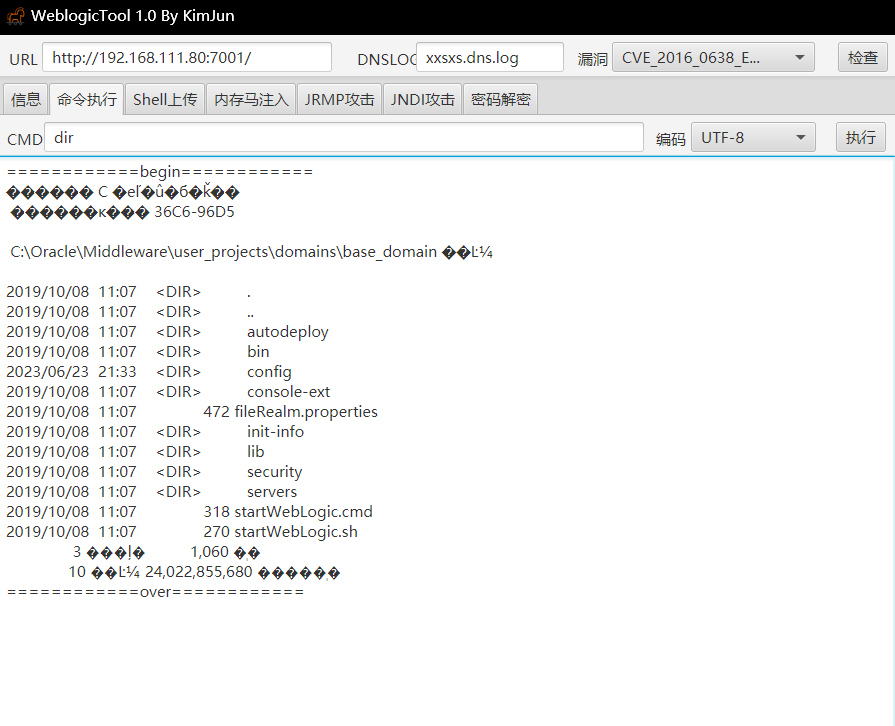Click the servers directory entry
The width and height of the screenshot is (895, 726).
(272, 491)
